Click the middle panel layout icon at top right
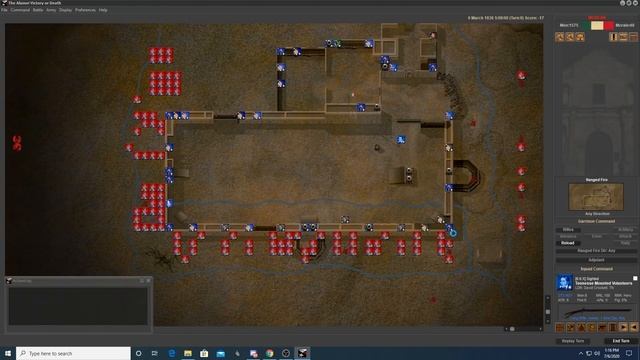The image size is (640, 360). (623, 37)
